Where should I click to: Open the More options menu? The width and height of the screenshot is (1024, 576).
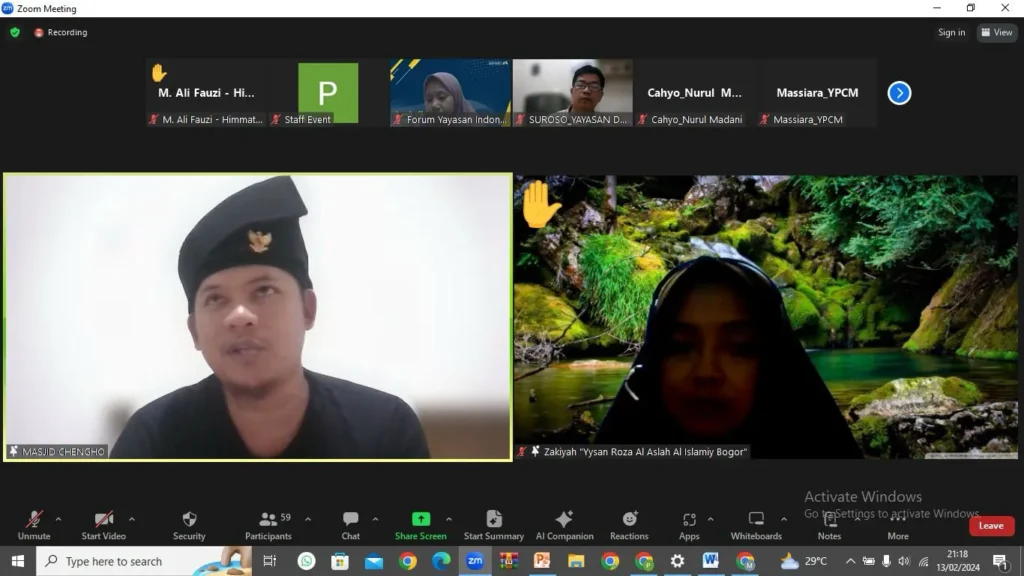pos(898,526)
